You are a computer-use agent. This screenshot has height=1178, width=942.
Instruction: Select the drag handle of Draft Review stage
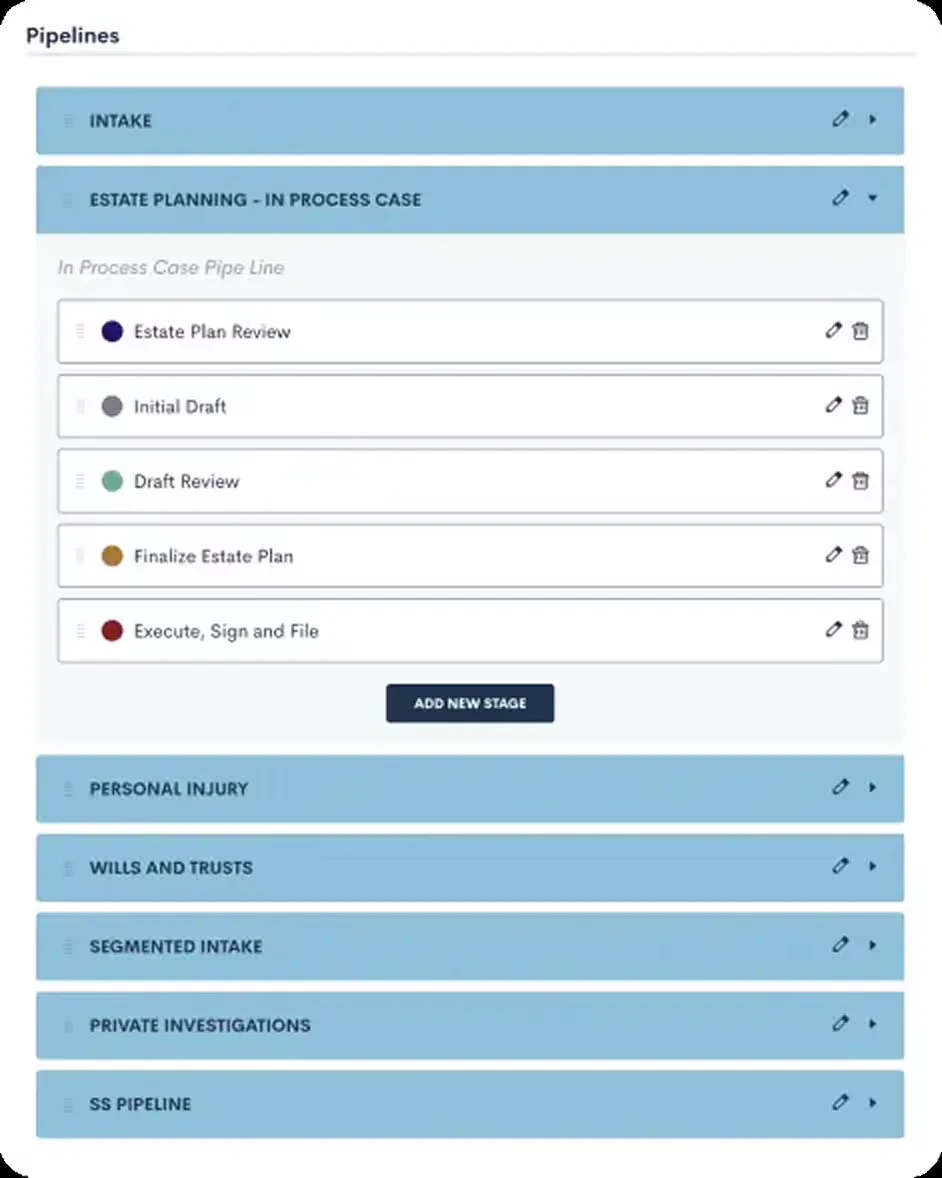(x=79, y=480)
